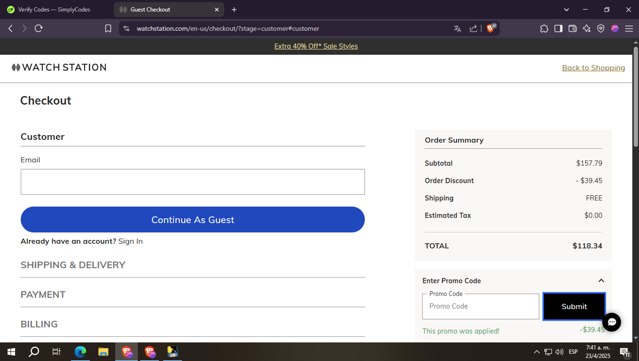Image resolution: width=639 pixels, height=361 pixels.
Task: Click the share page icon
Action: pos(473,29)
